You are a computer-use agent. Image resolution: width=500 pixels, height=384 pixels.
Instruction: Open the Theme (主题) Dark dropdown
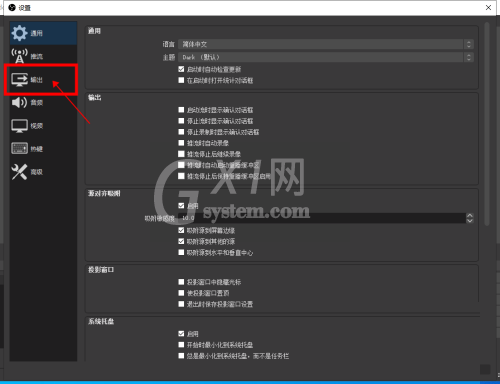click(x=326, y=57)
